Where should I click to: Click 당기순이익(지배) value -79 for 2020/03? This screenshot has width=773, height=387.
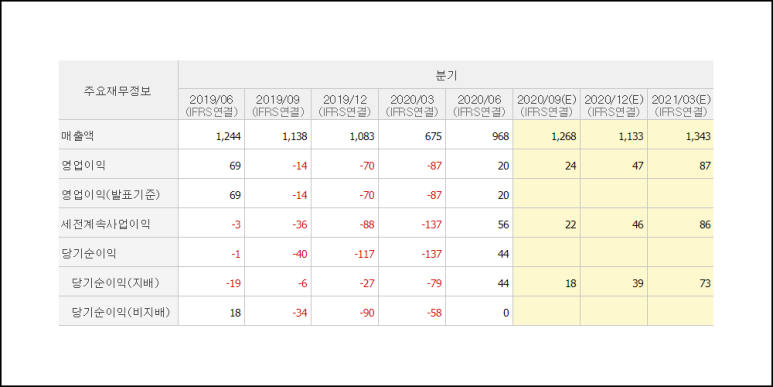click(433, 283)
